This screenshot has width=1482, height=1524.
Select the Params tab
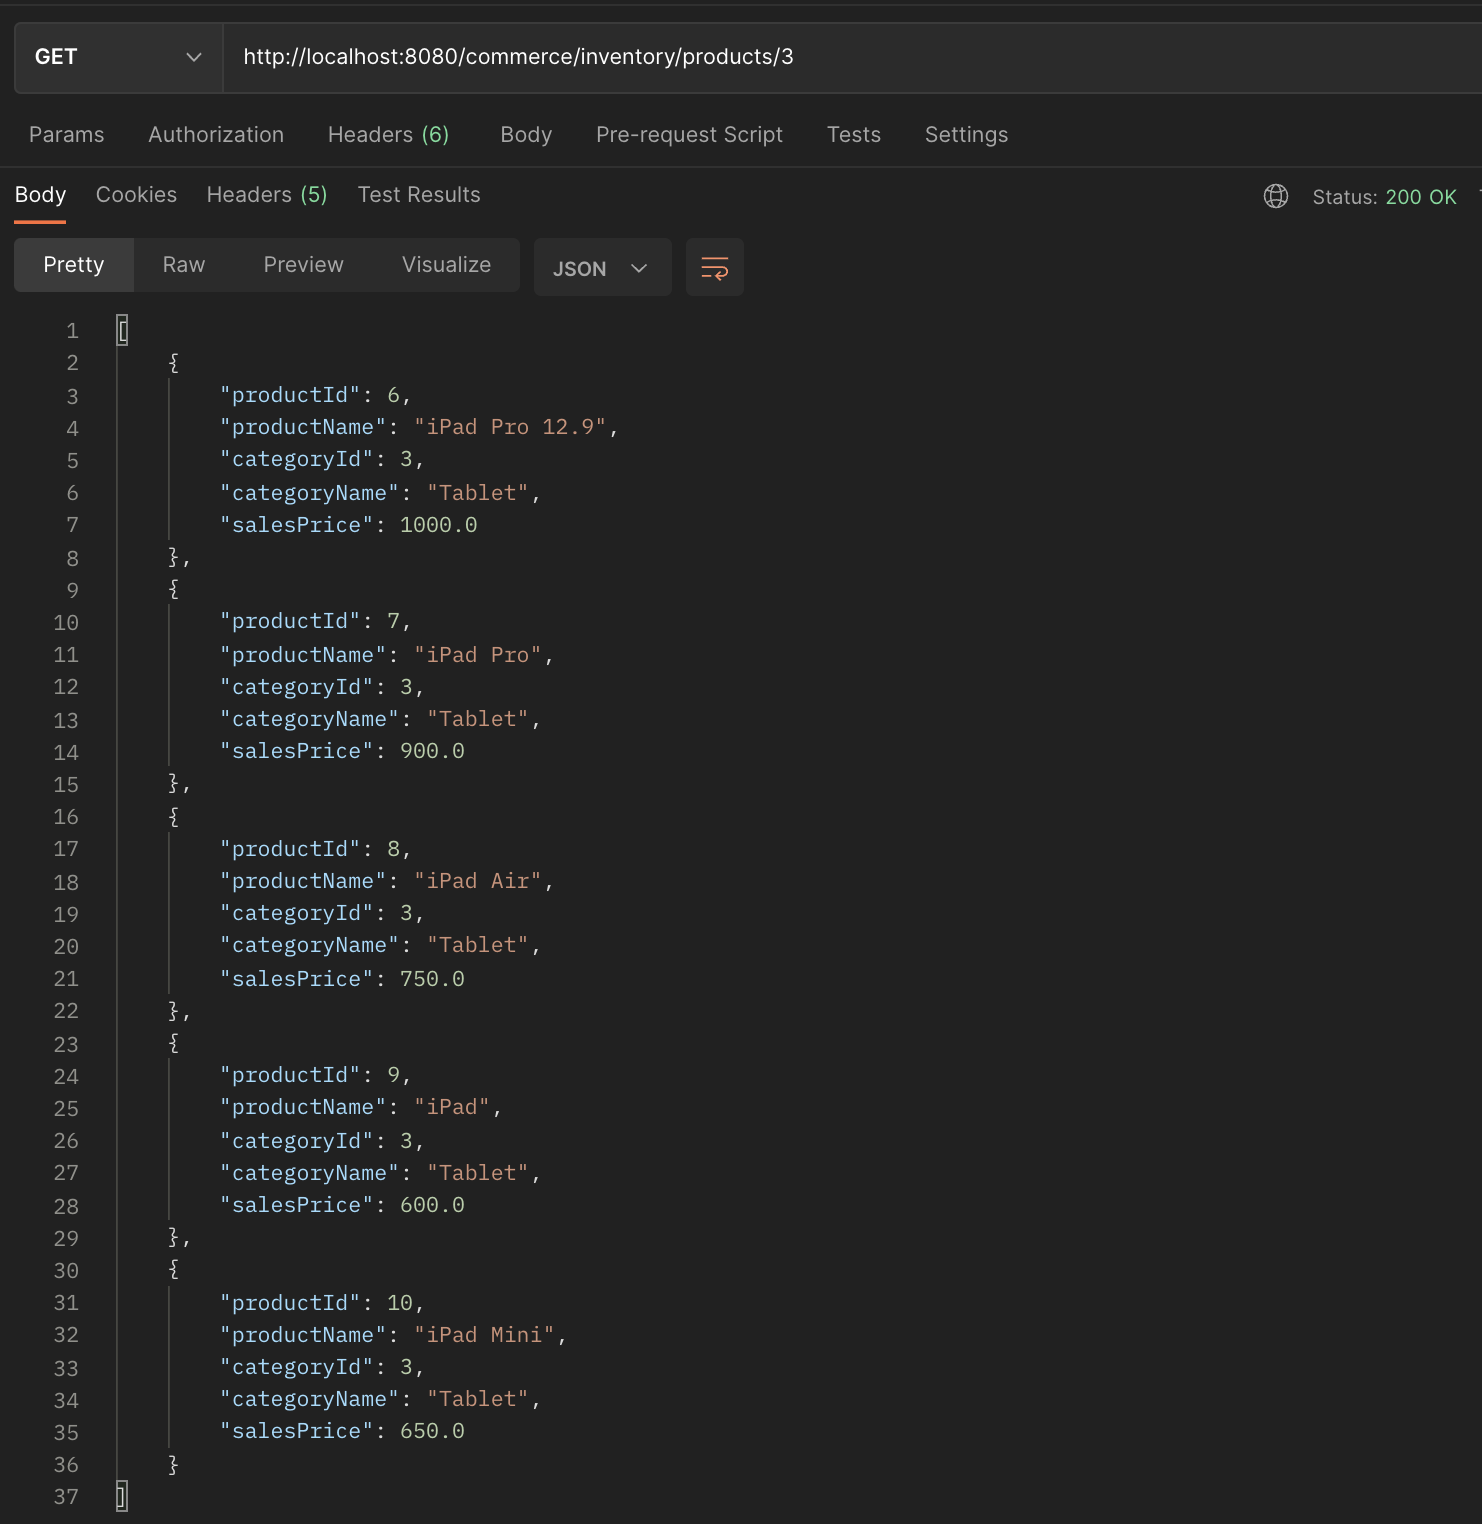66,134
